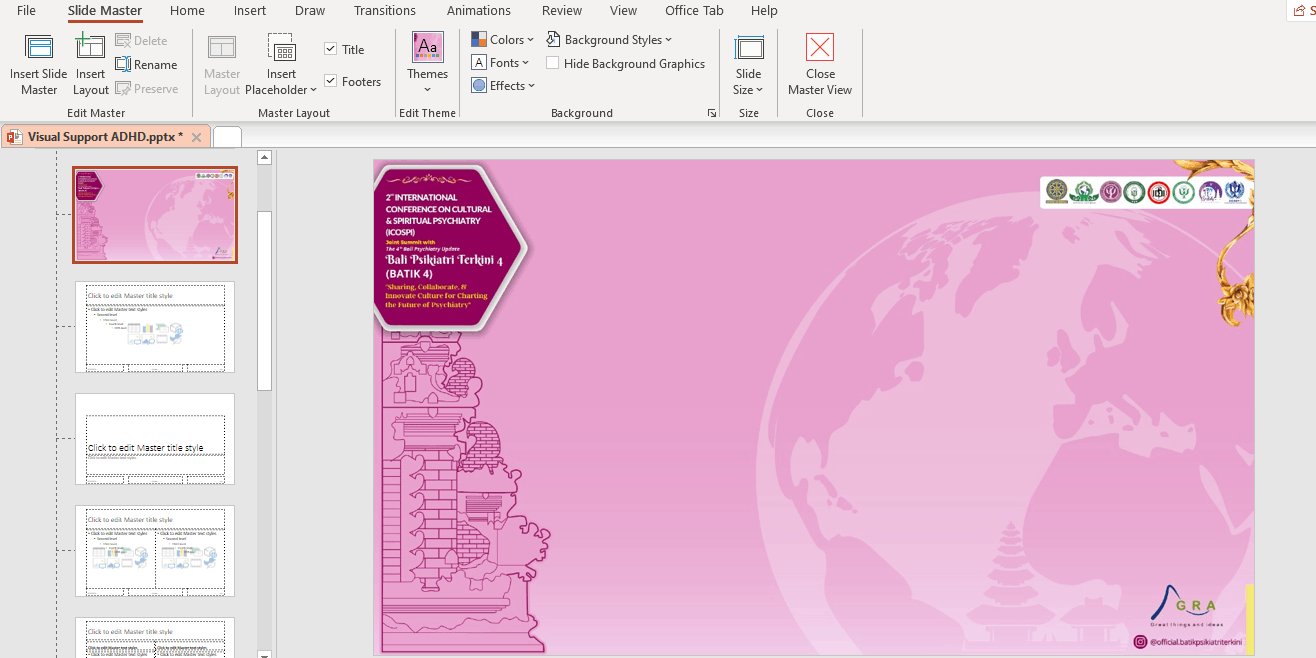
Task: Expand Background Styles dropdown arrow
Action: click(668, 40)
